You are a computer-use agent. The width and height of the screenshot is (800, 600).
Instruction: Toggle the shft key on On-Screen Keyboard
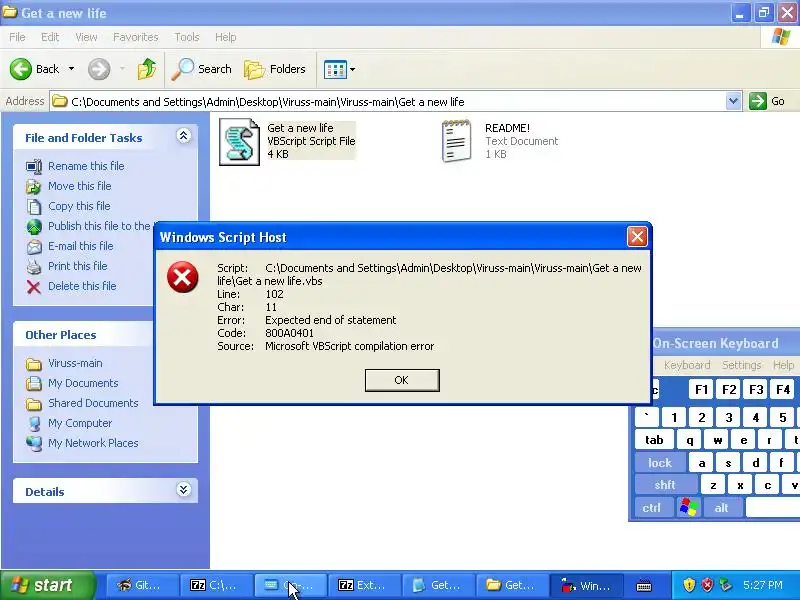[x=665, y=485]
